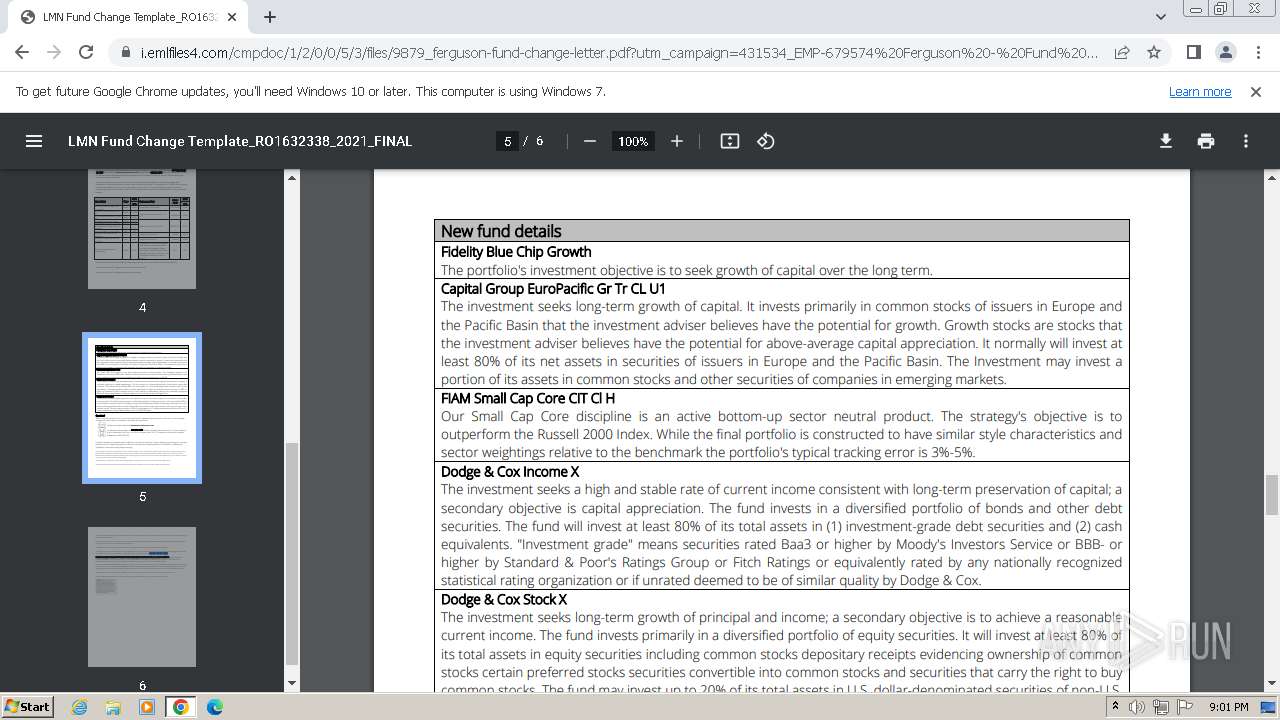Screen dimensions: 1280x720
Task: Go back to the previous page
Action: coord(22,52)
